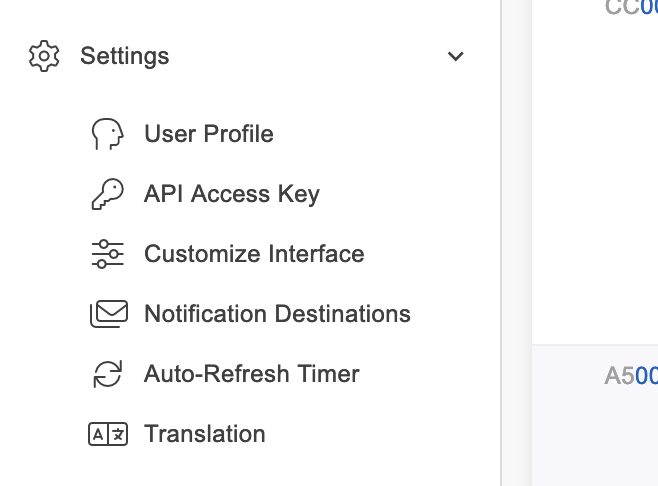This screenshot has width=658, height=486.
Task: Click the white content card area
Action: (x=594, y=180)
